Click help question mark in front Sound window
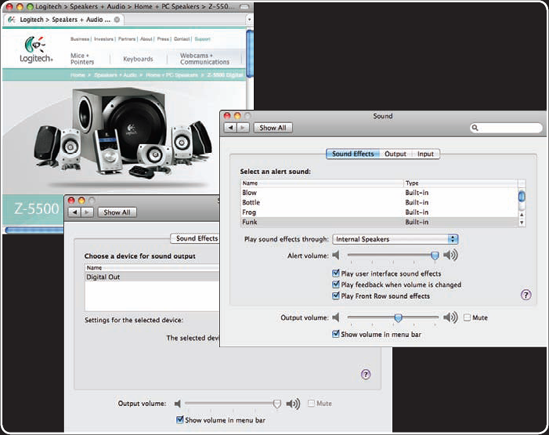This screenshot has width=549, height=435. coord(526,295)
